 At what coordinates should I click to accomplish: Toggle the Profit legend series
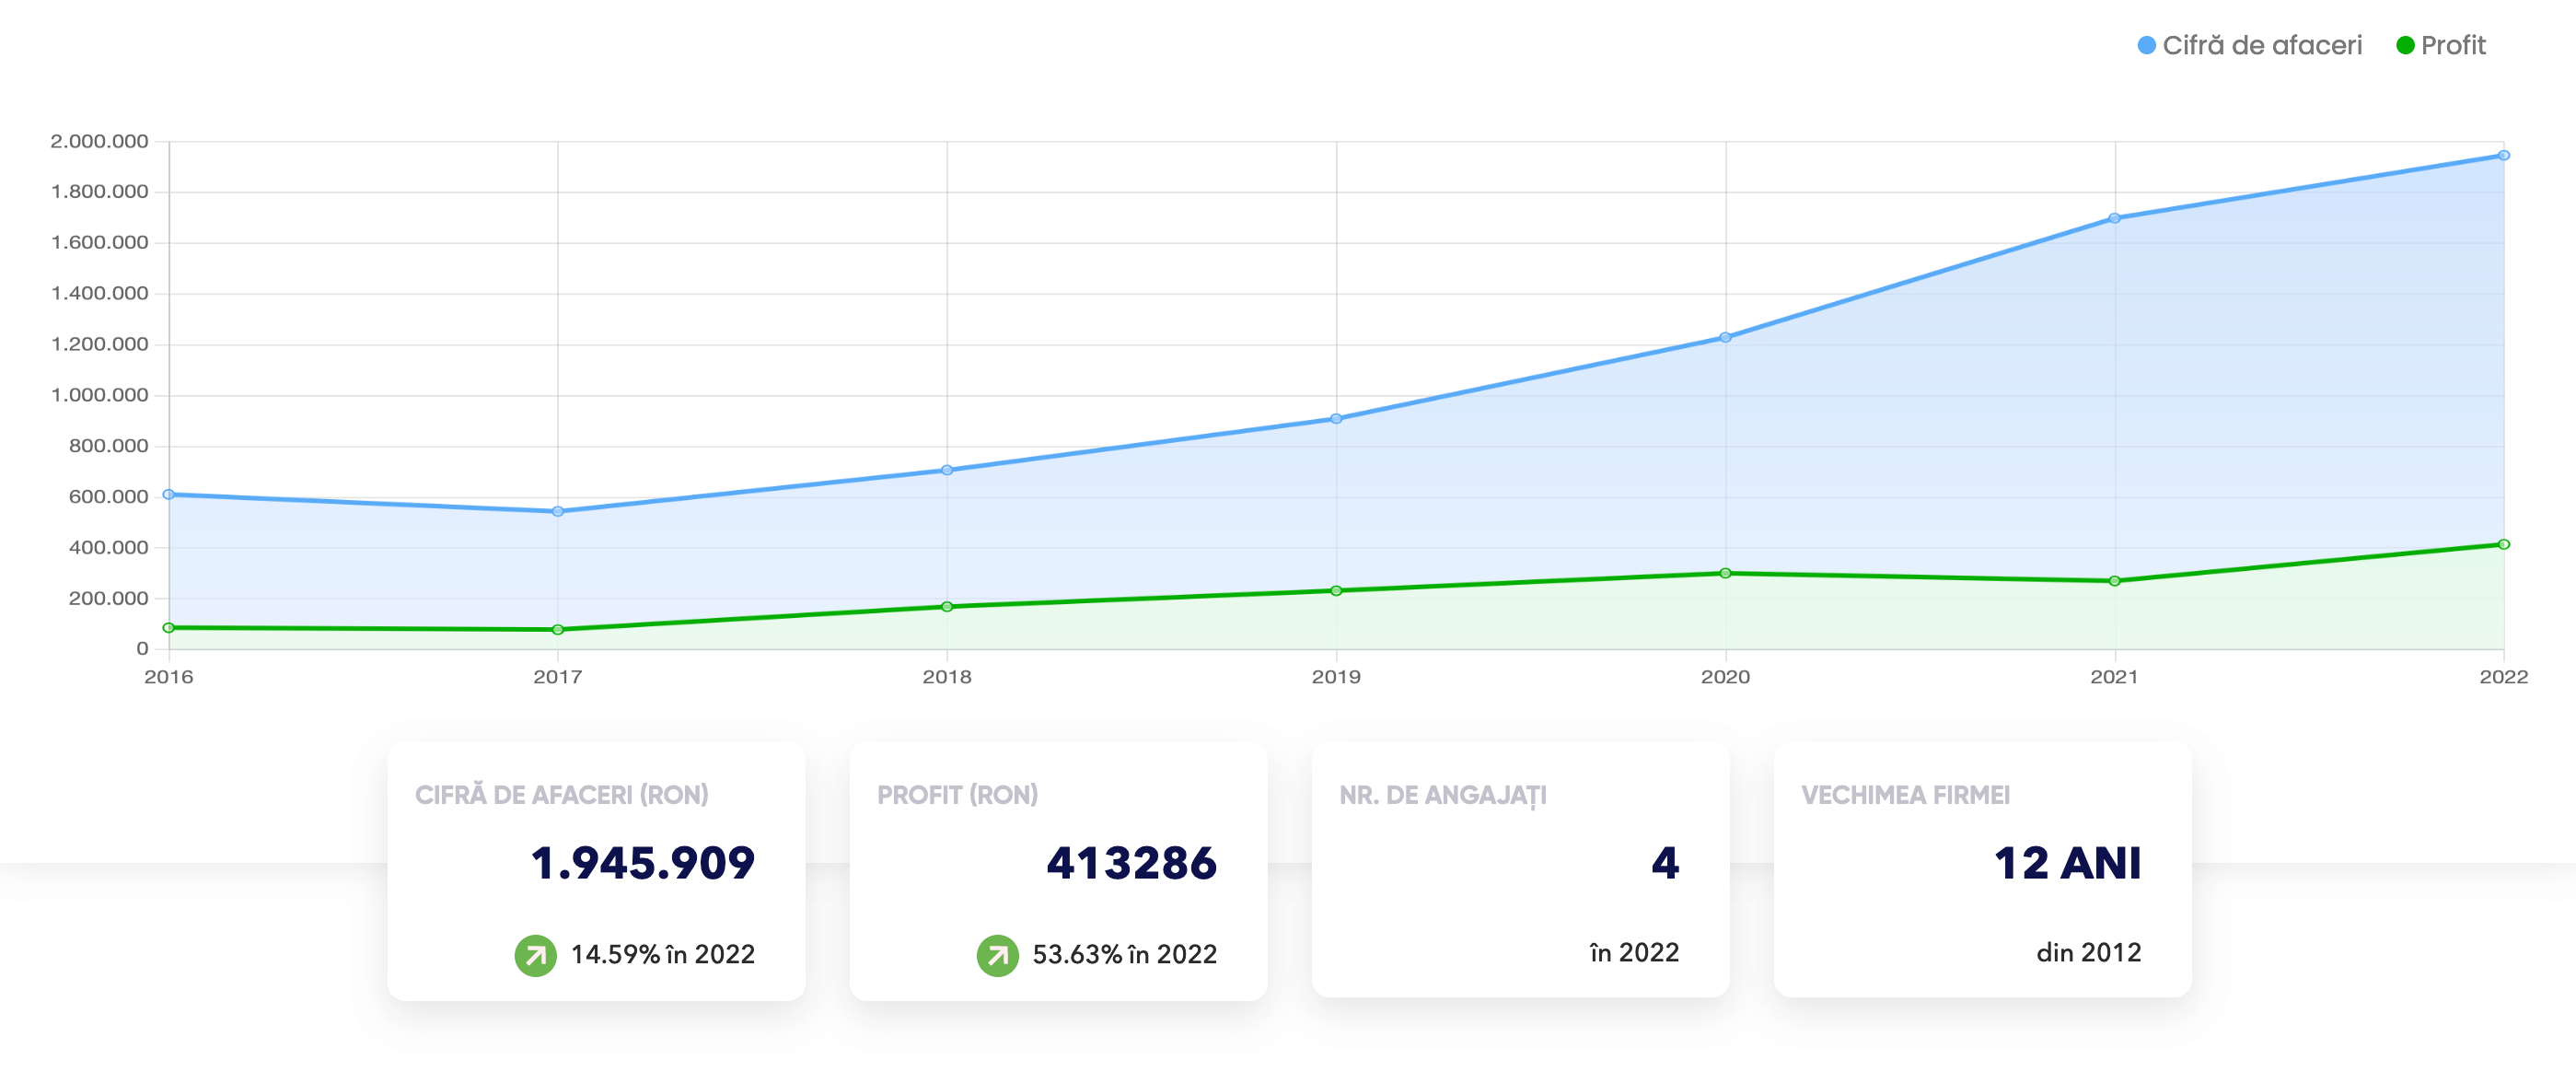[x=2441, y=45]
